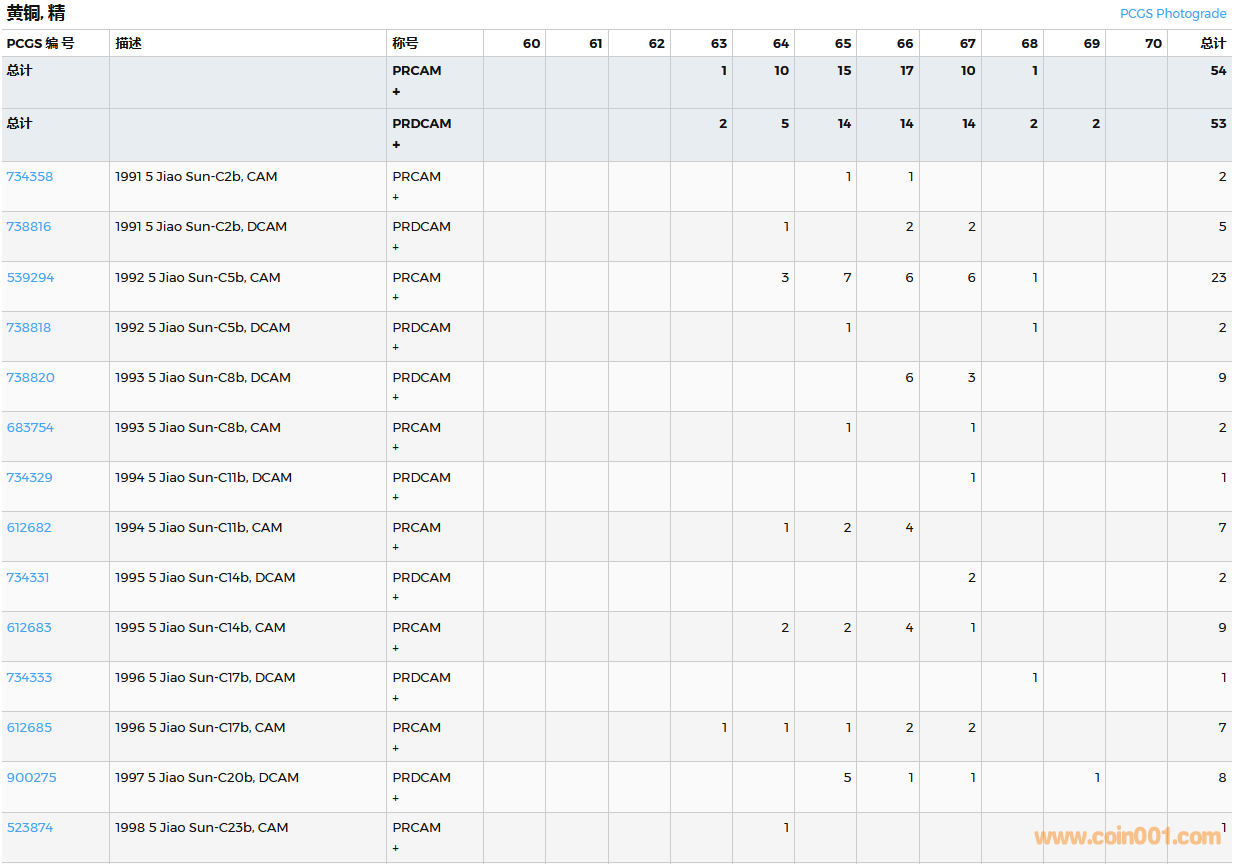Open the PCGS Photograde link
The height and width of the screenshot is (864, 1234).
pos(1172,14)
